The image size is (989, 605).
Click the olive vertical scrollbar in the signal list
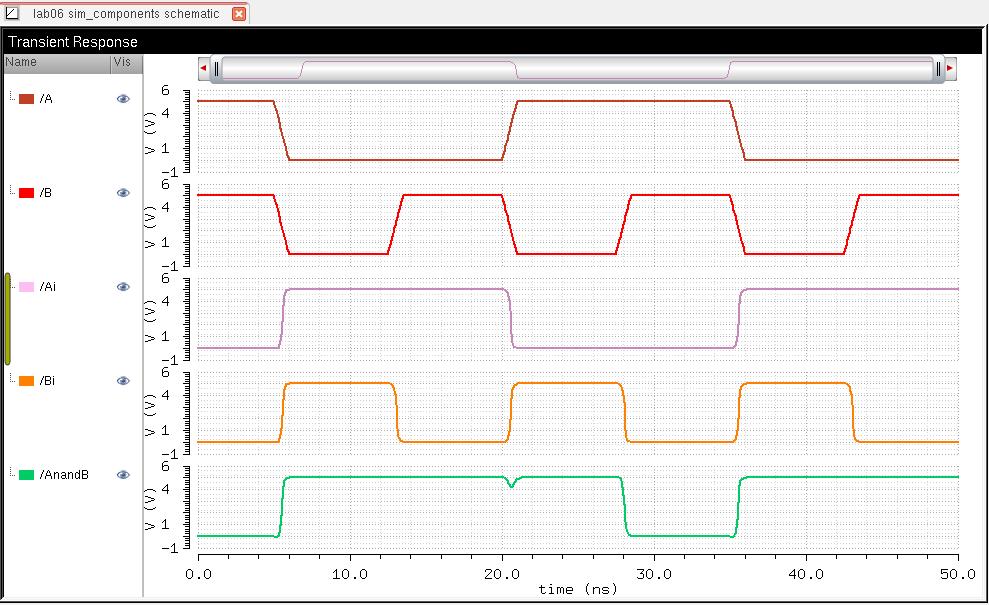[x=8, y=318]
